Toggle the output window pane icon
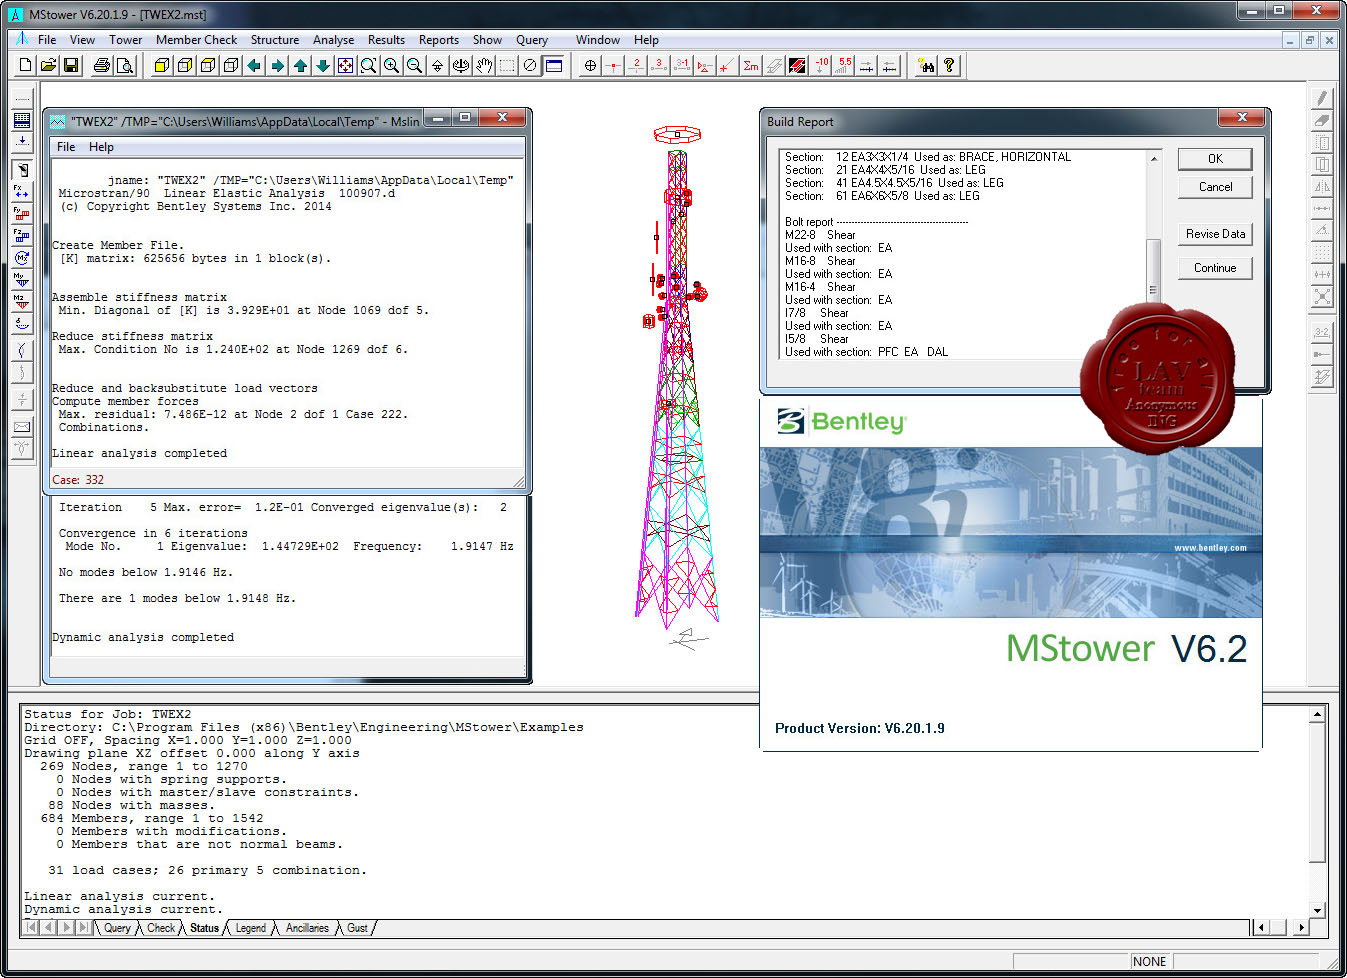The width and height of the screenshot is (1347, 978). point(554,65)
